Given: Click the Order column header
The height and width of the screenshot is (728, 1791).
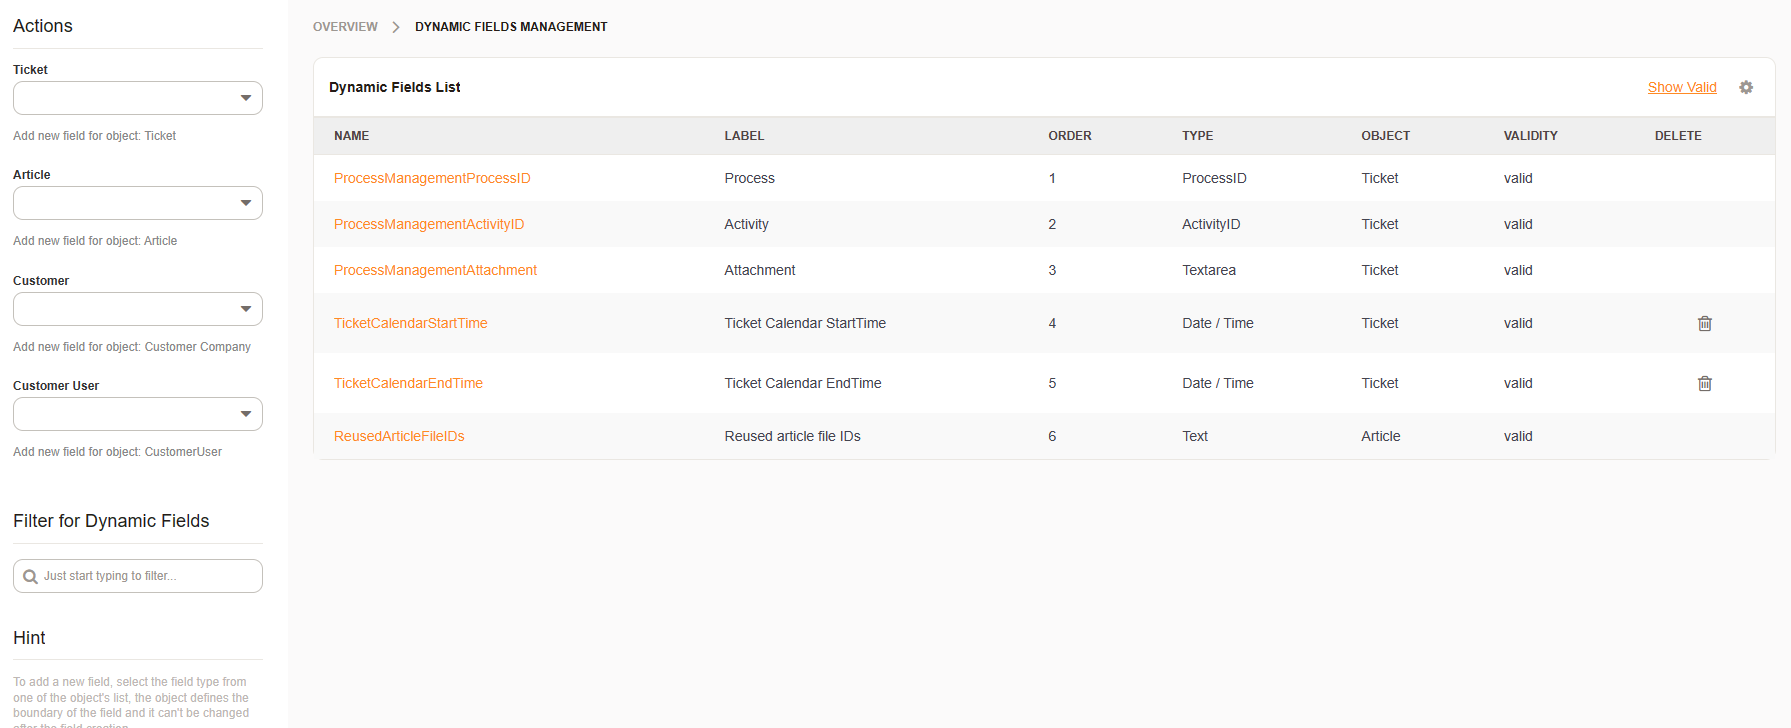Looking at the screenshot, I should (1069, 136).
